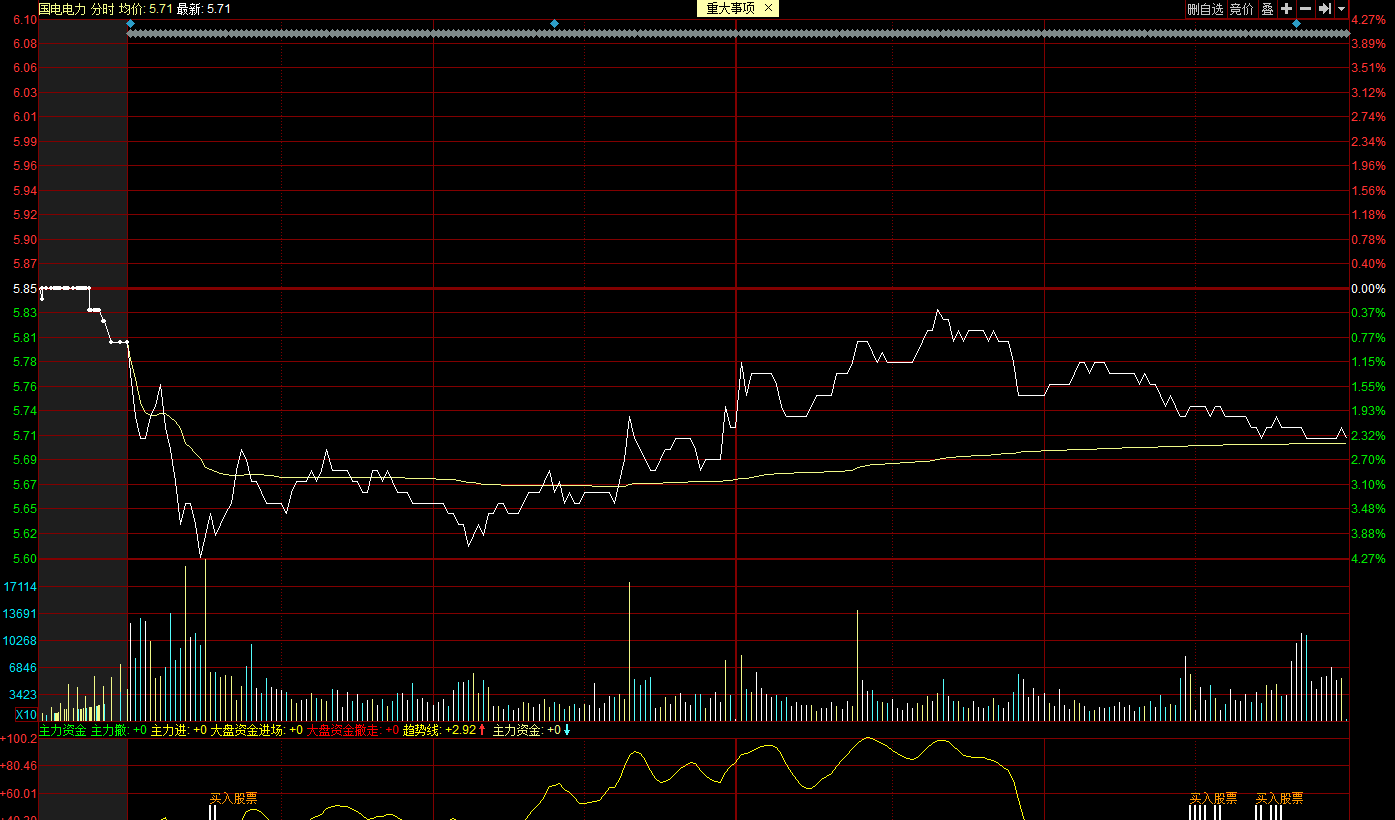Click the +80.46 indicator axis label

coord(19,766)
